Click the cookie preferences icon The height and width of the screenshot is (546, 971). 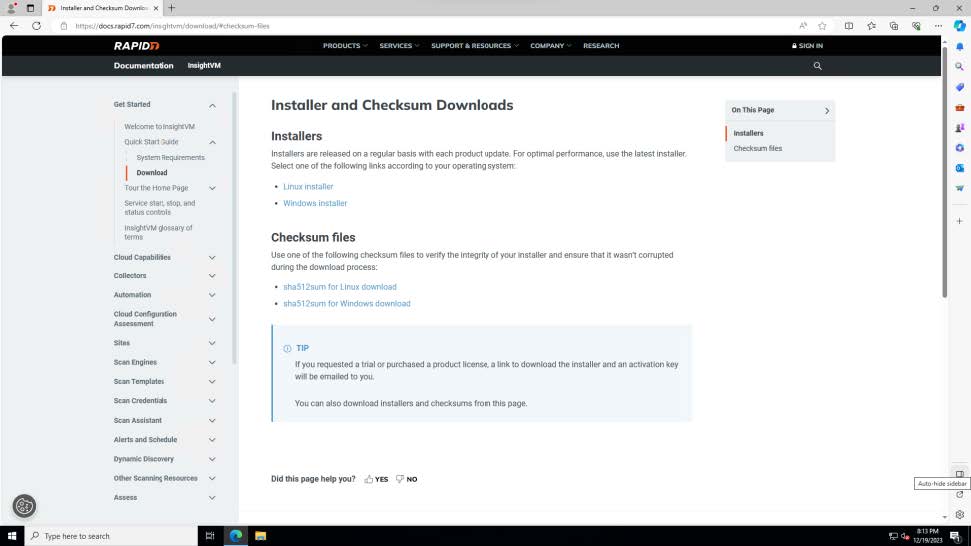click(24, 506)
